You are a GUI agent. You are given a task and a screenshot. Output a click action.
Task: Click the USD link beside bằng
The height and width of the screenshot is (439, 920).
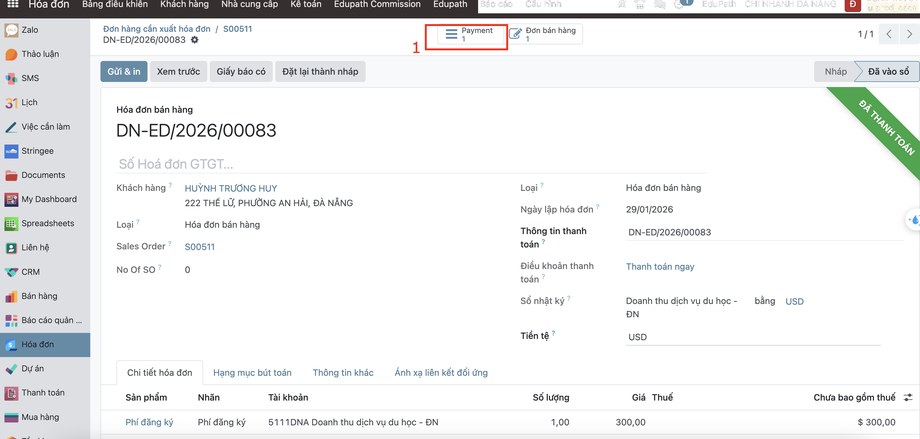(794, 302)
